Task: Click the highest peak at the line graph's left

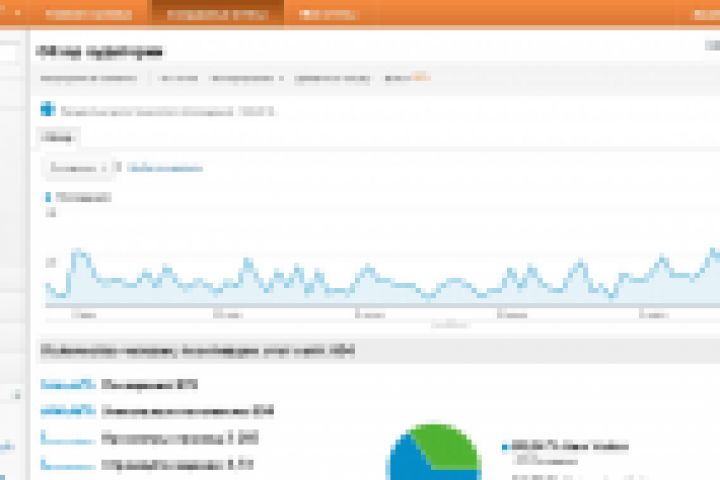Action: (x=79, y=252)
